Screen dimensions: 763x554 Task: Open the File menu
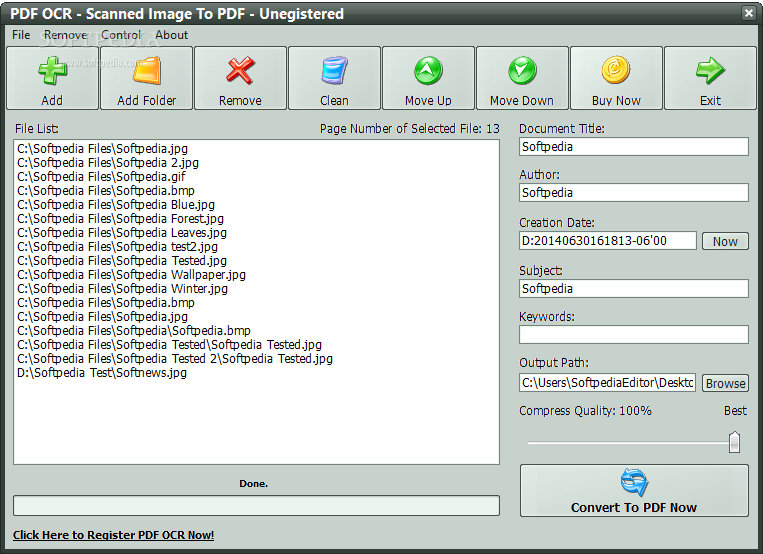pos(21,35)
